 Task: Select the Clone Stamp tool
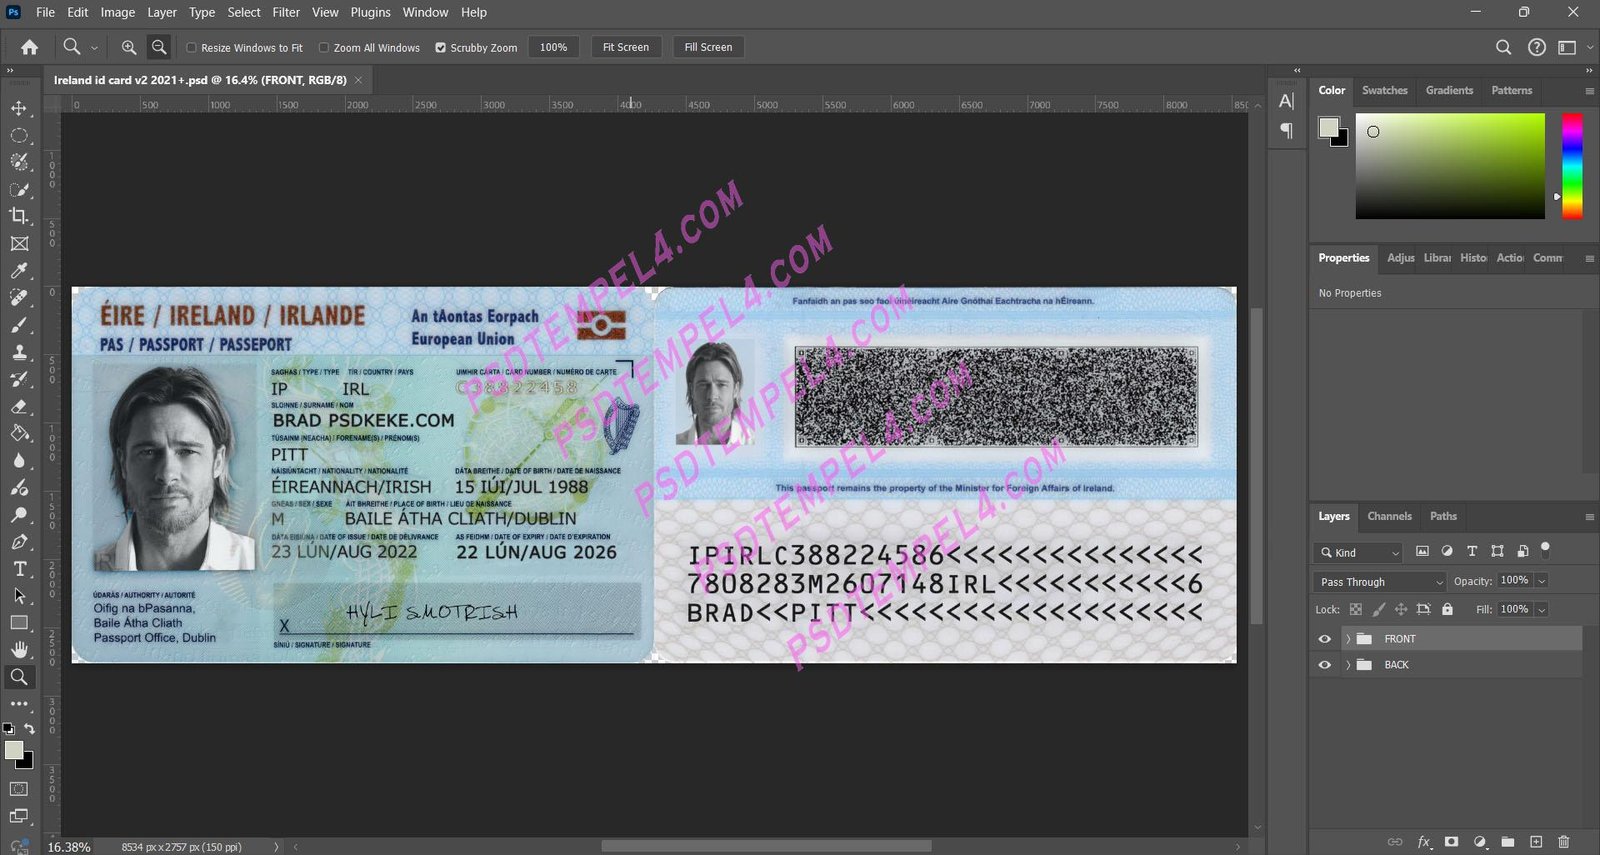coord(19,352)
